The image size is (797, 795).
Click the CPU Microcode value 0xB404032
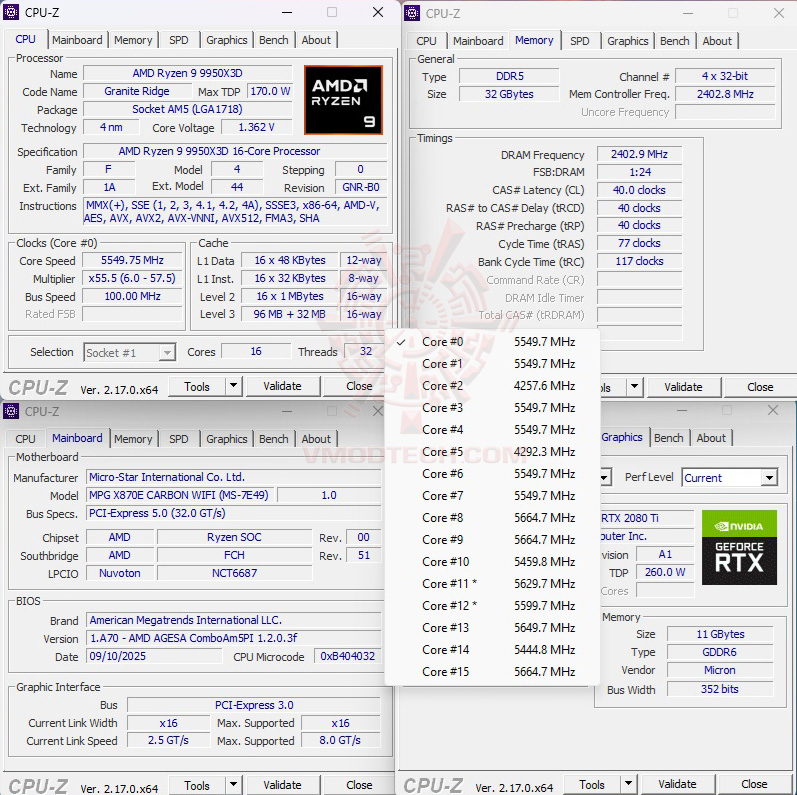(348, 656)
